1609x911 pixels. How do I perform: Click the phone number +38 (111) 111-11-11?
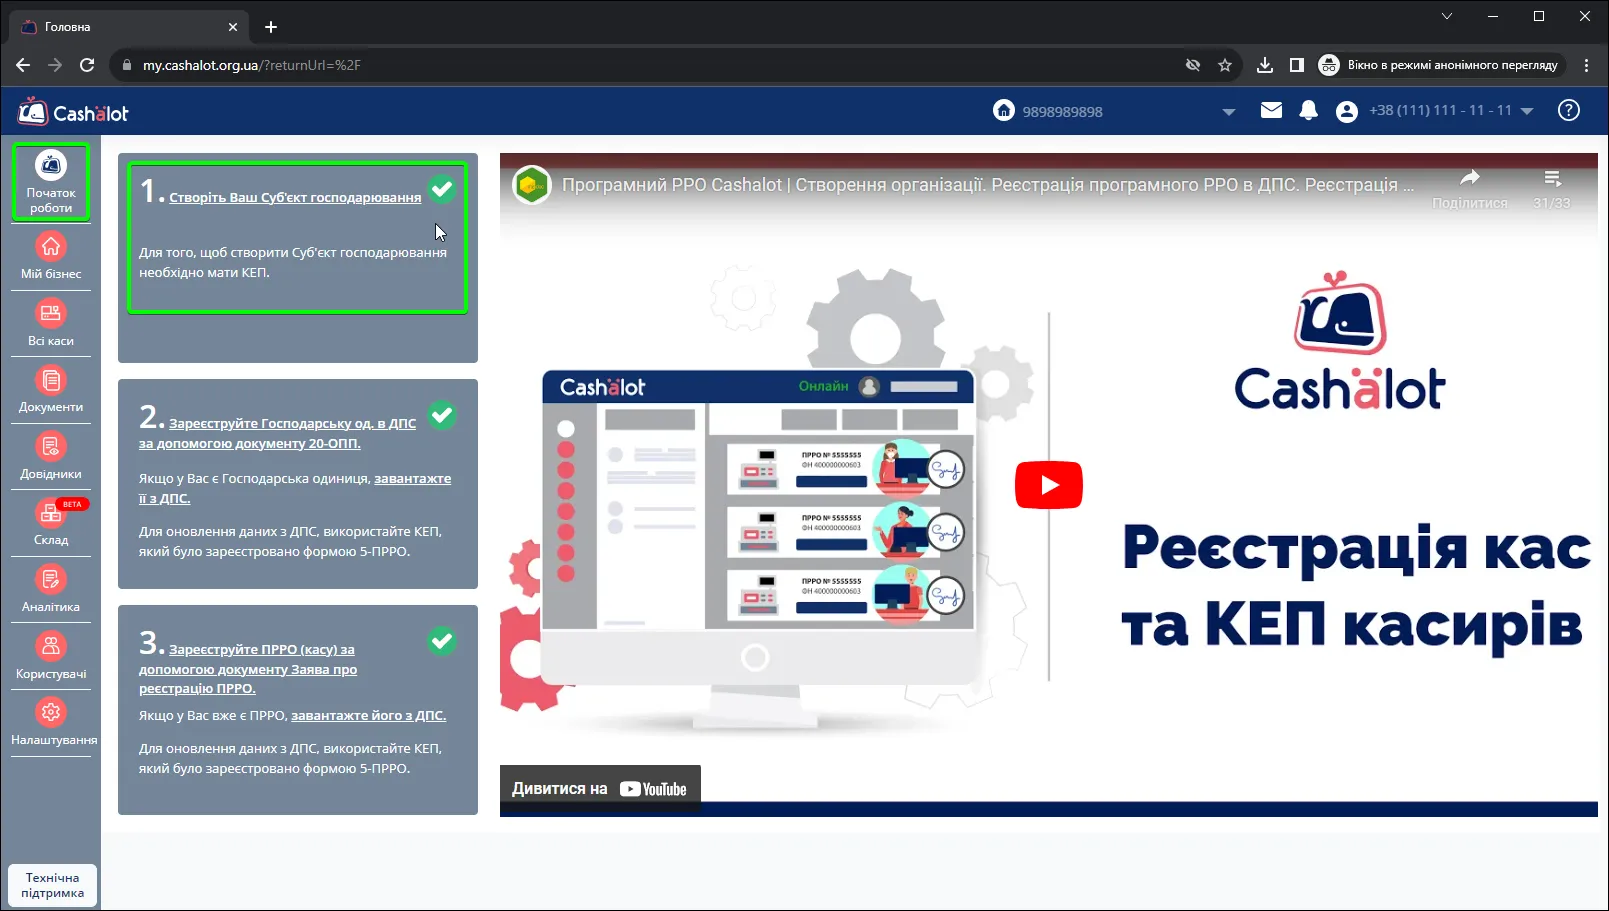coord(1440,110)
